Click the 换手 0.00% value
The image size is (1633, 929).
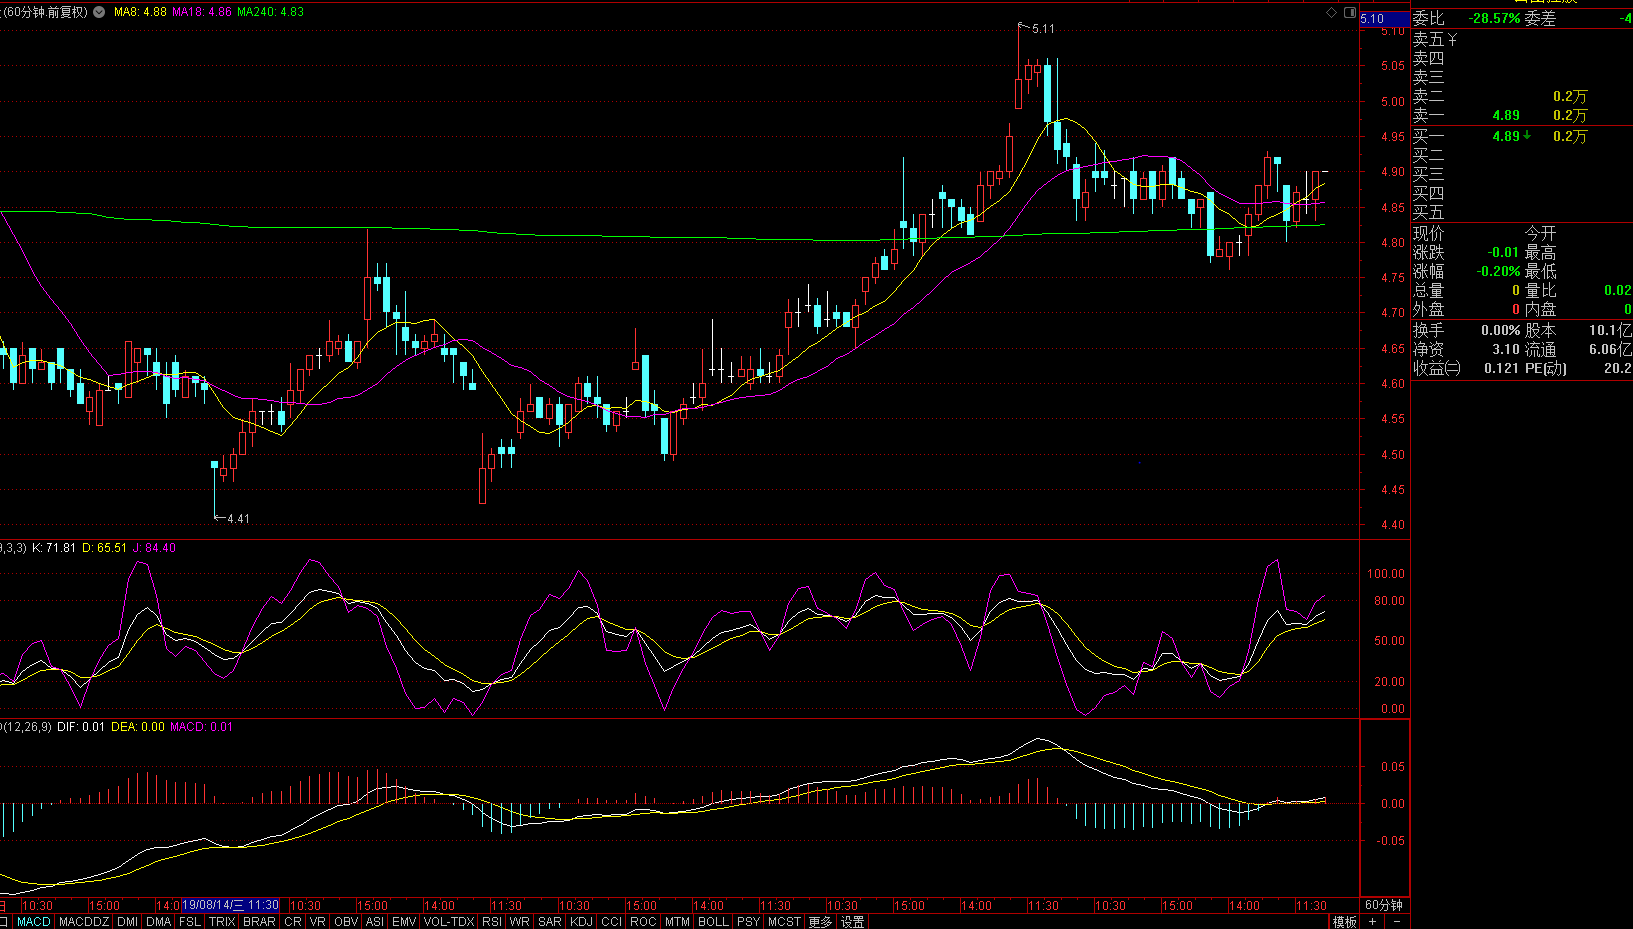click(1500, 330)
